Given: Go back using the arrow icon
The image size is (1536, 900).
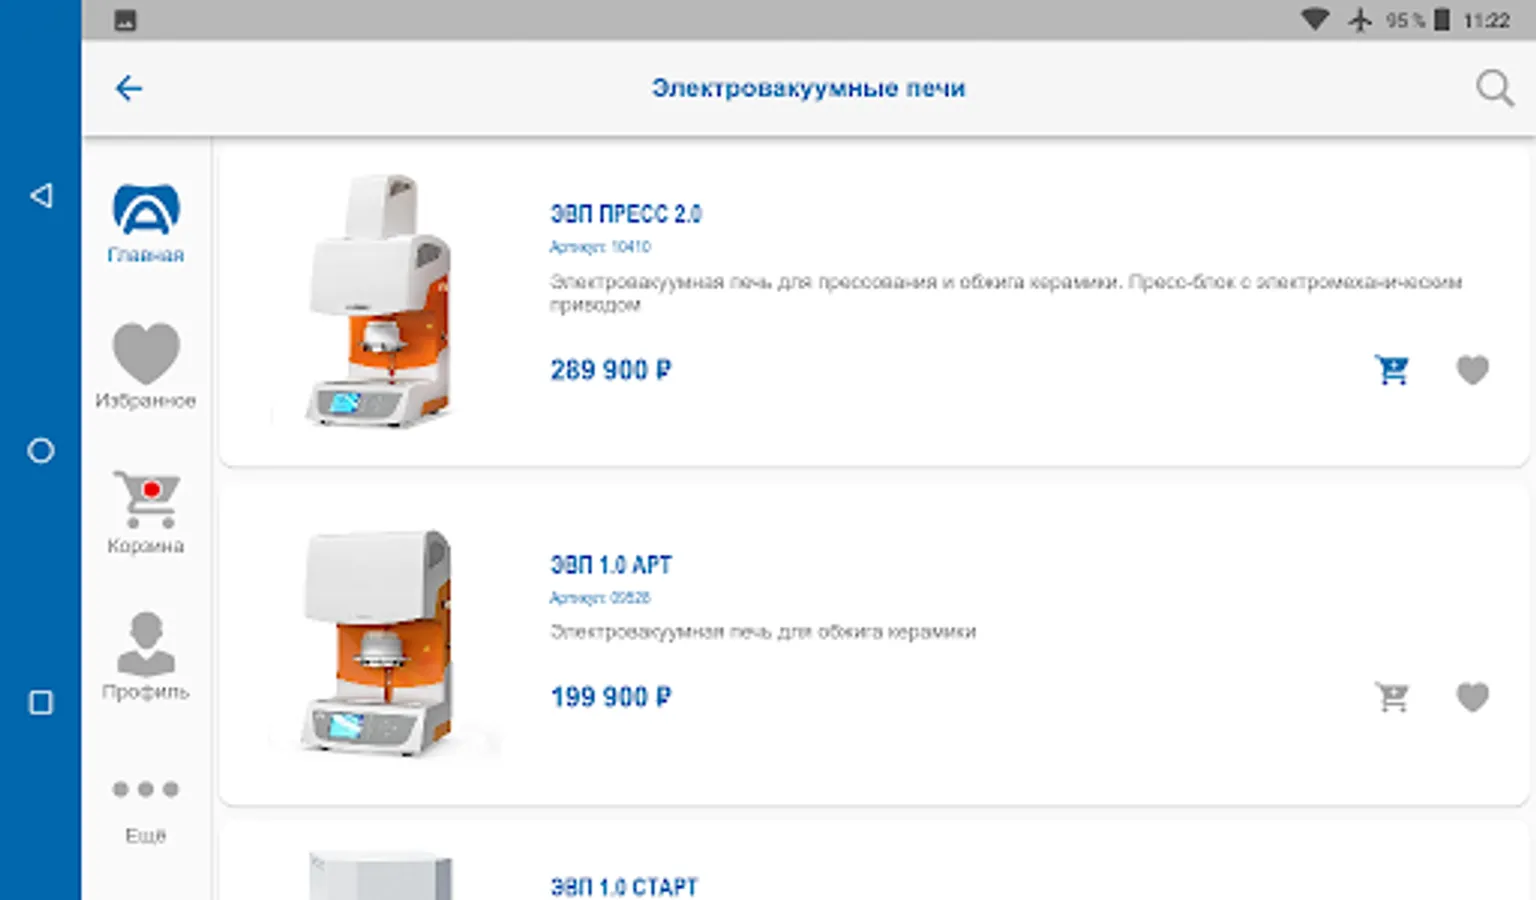Looking at the screenshot, I should coord(129,89).
